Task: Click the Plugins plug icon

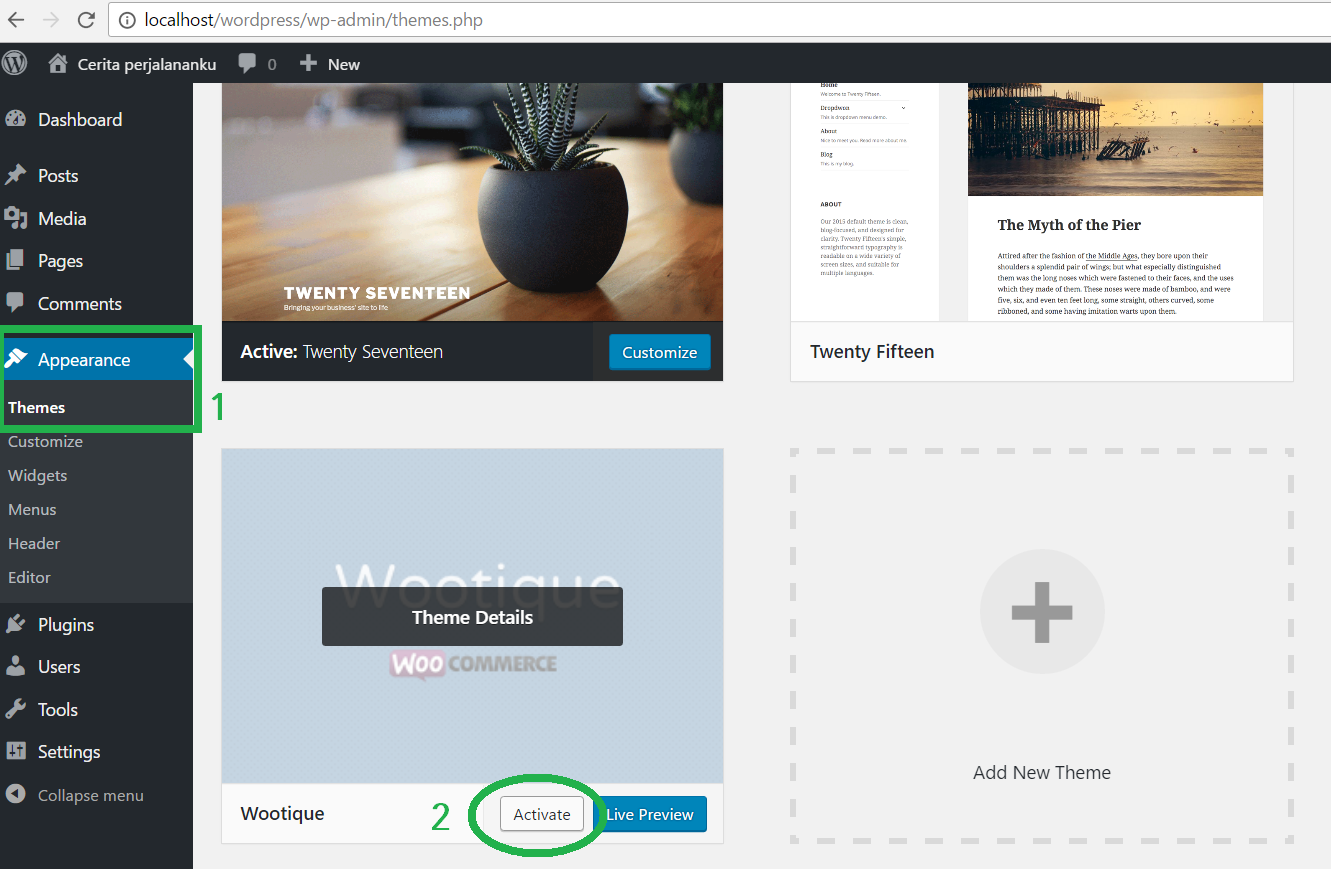Action: point(15,624)
